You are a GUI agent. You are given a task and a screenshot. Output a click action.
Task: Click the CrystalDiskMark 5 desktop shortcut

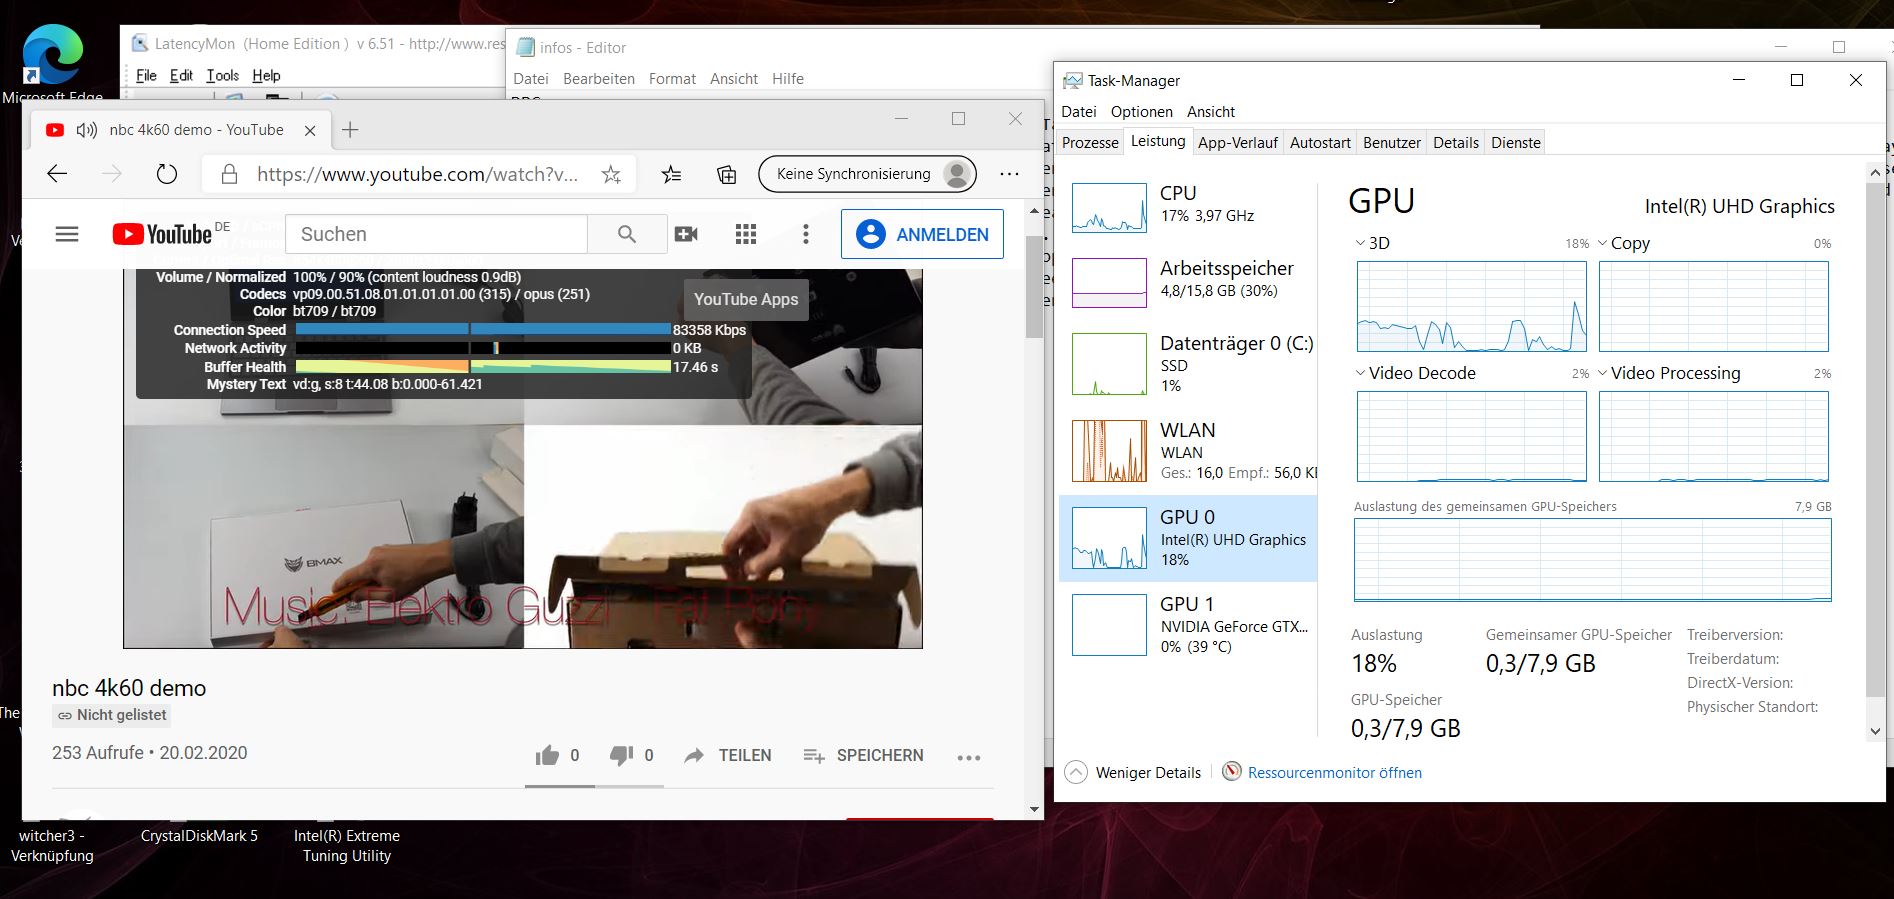199,836
